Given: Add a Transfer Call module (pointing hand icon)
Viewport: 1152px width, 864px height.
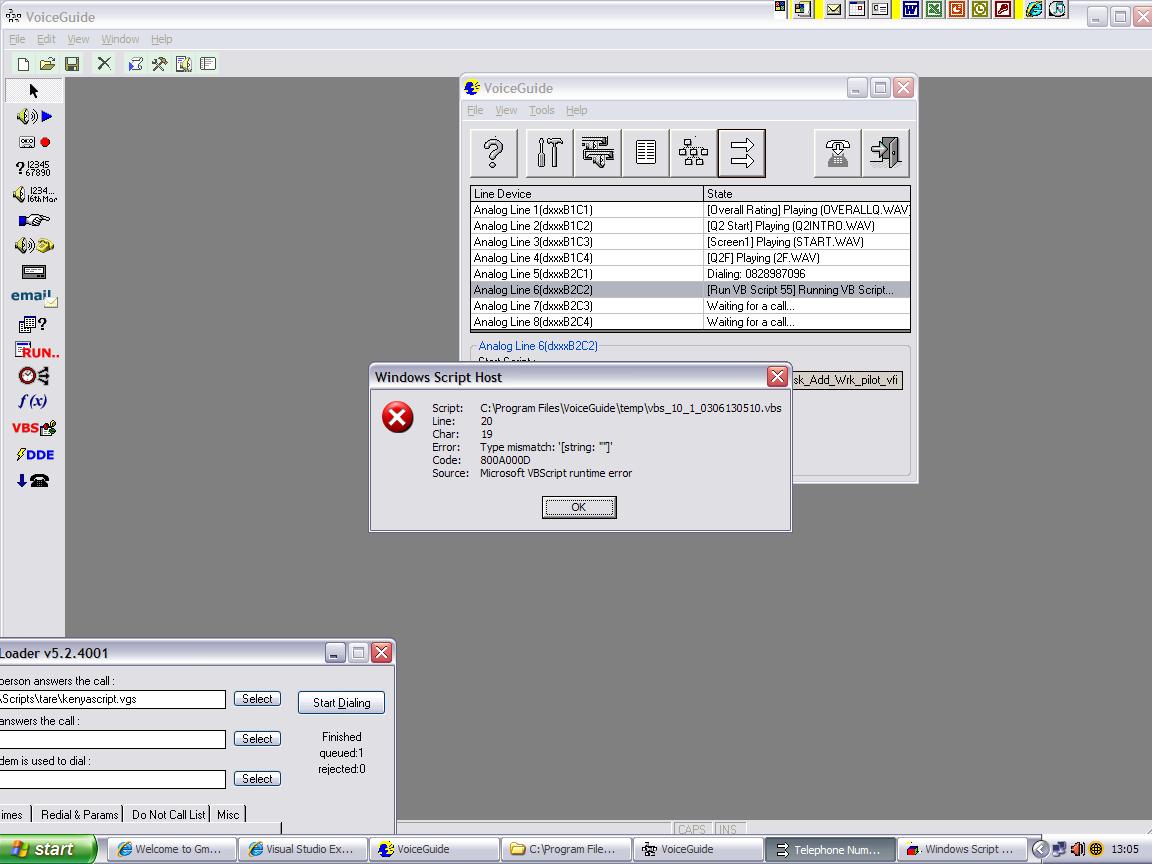Looking at the screenshot, I should (x=34, y=220).
